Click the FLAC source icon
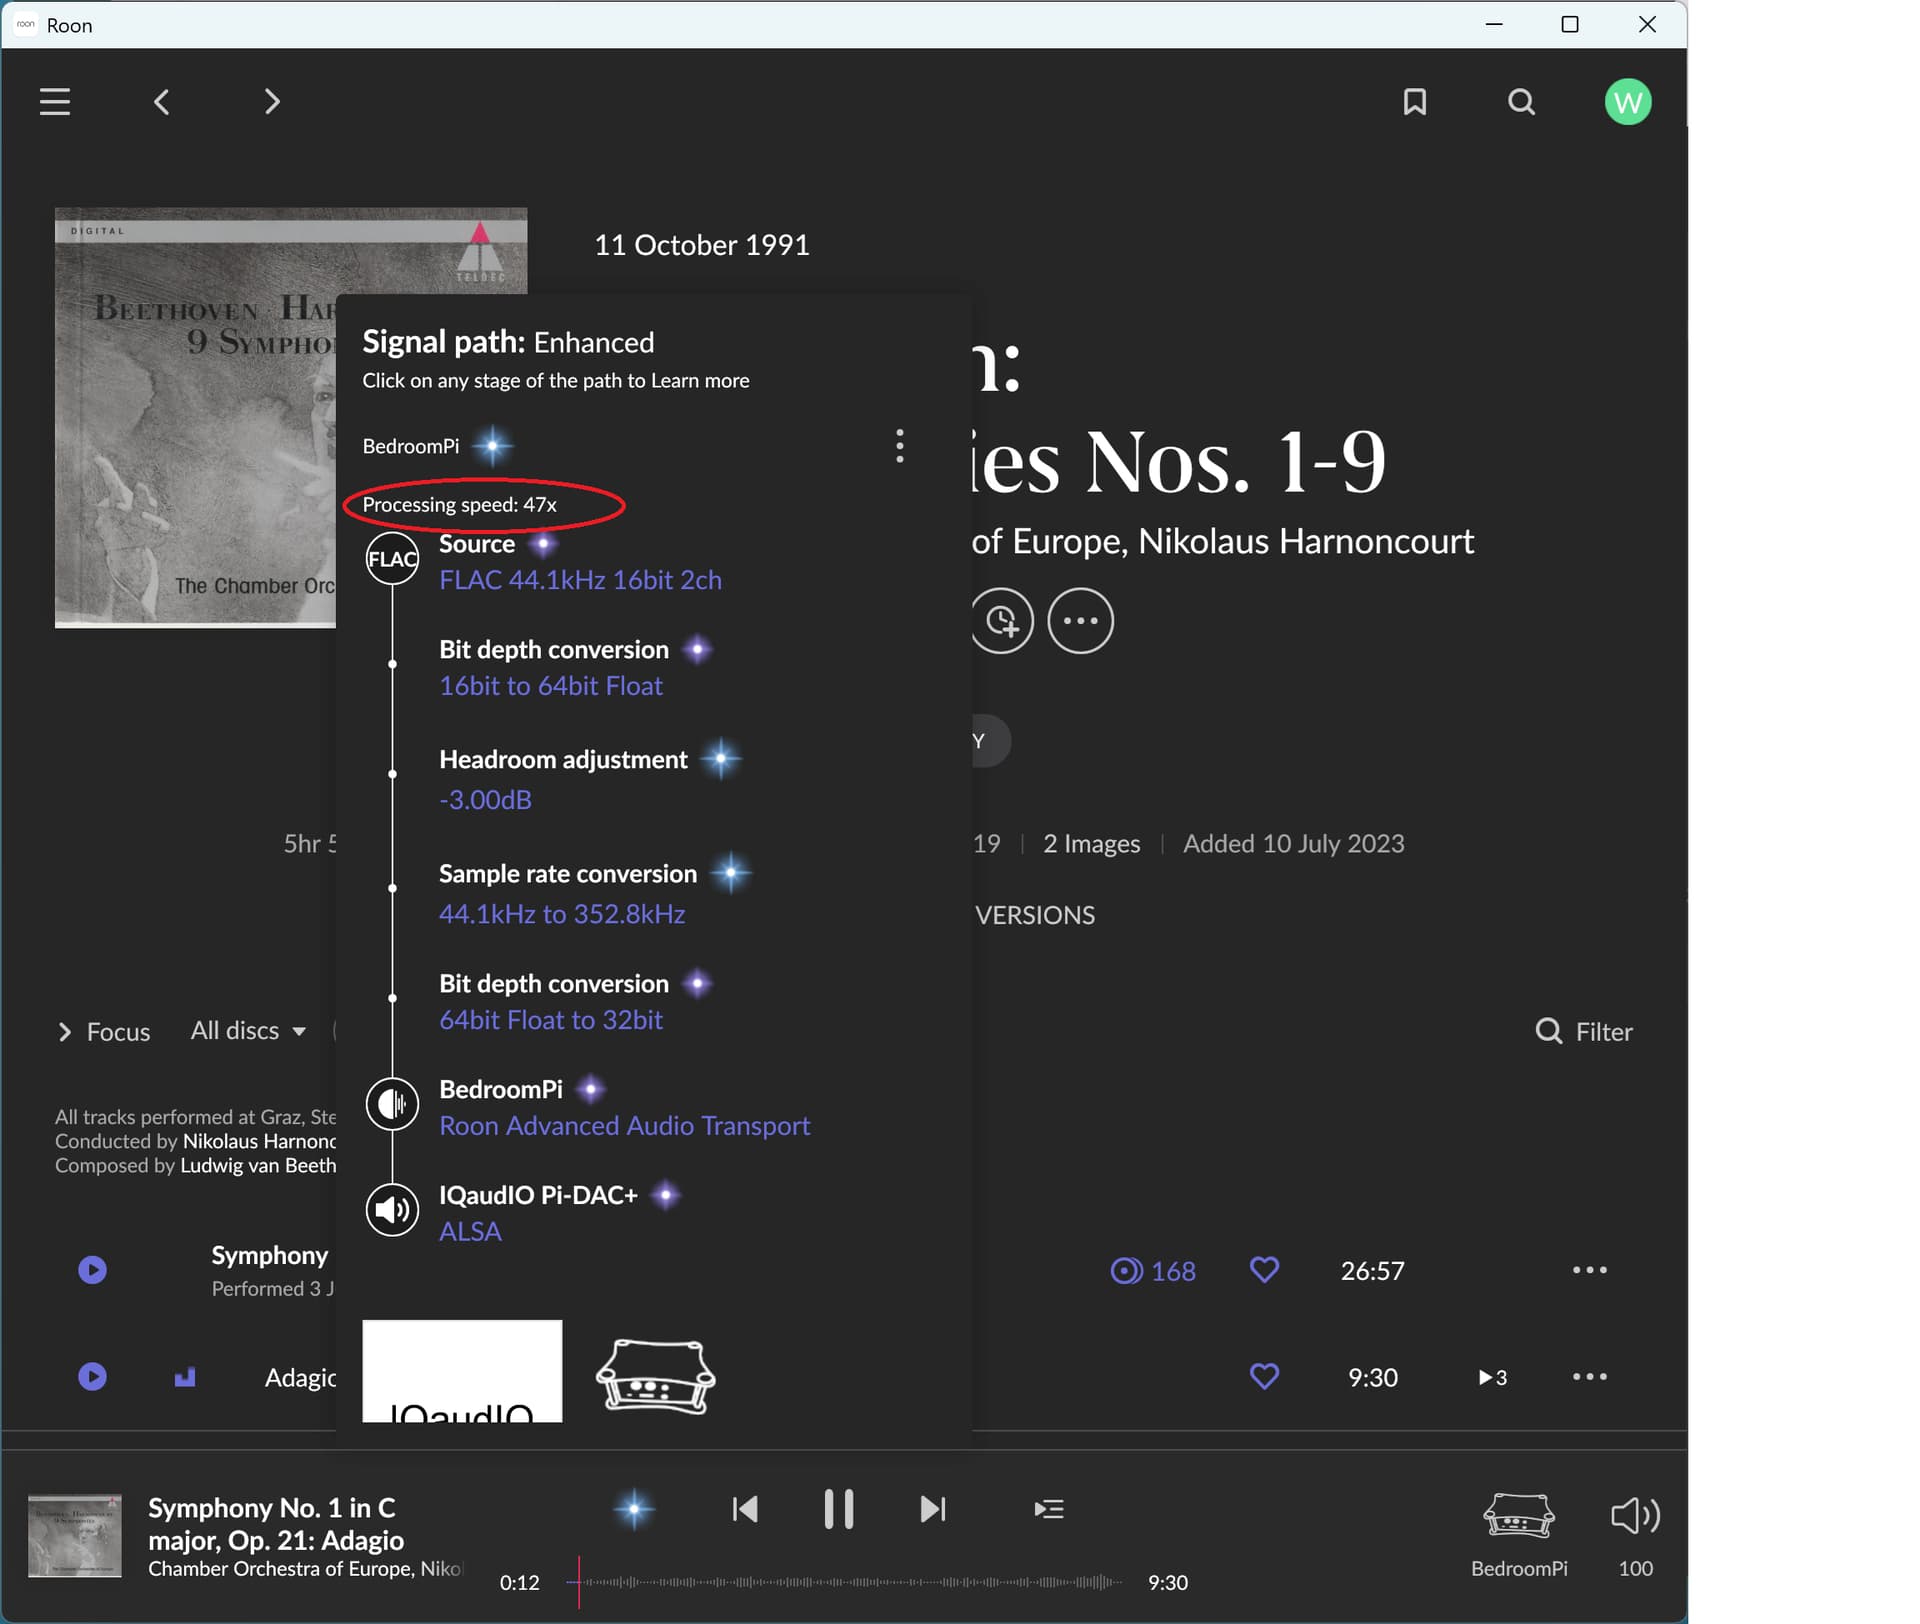The width and height of the screenshot is (1920, 1624). point(392,559)
